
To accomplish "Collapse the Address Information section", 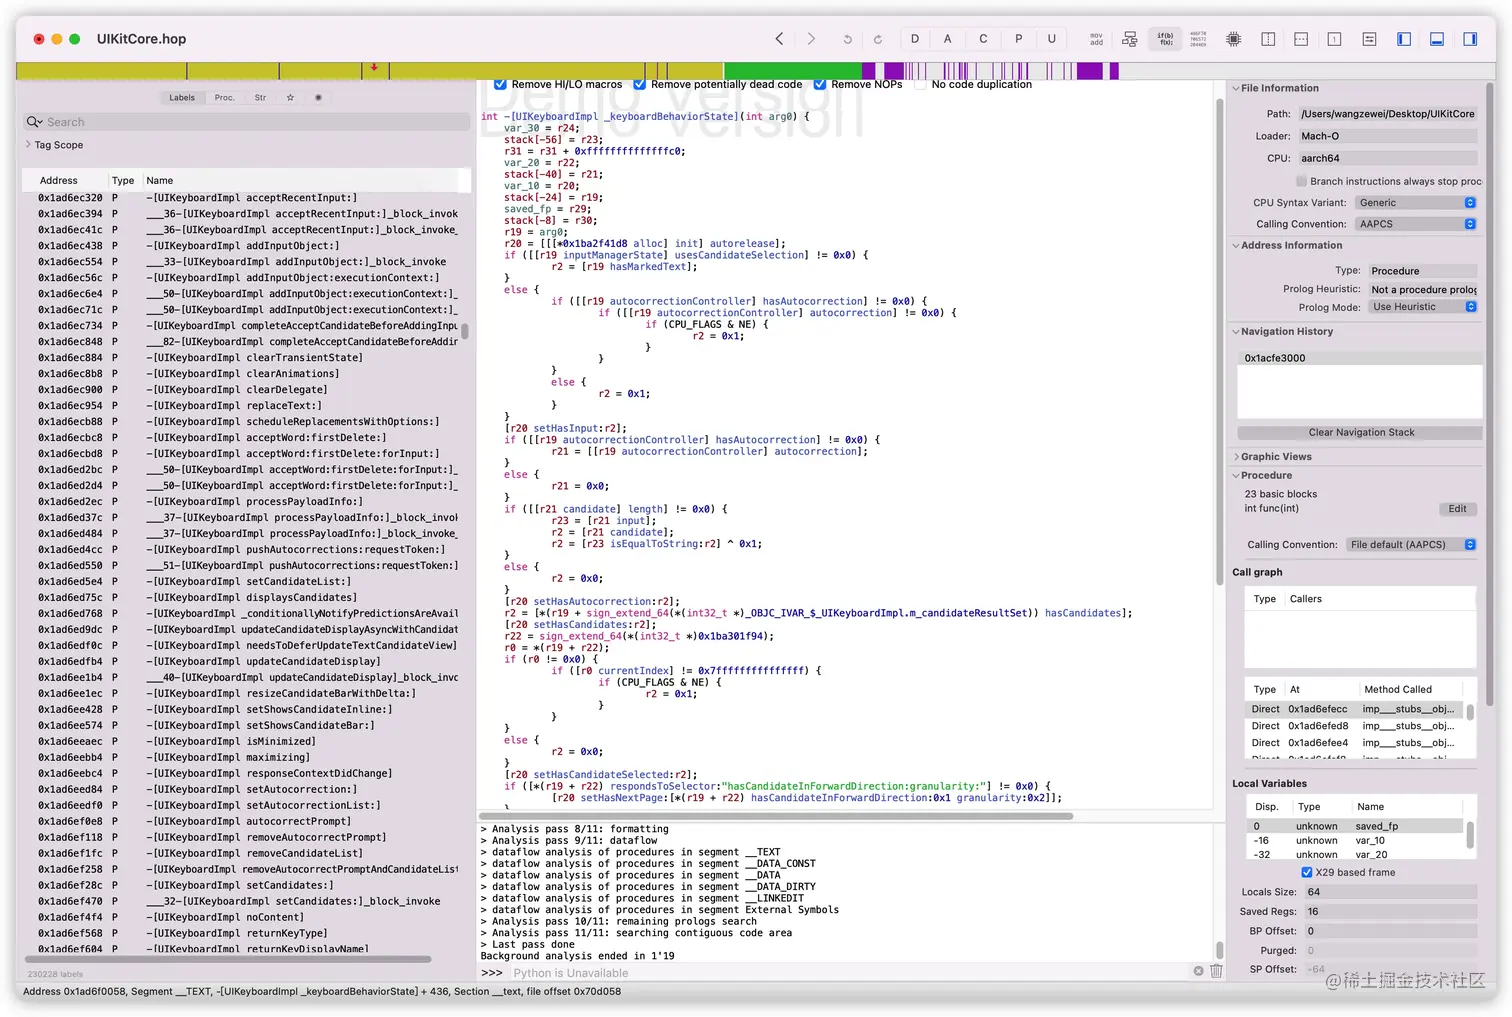I will coord(1236,245).
